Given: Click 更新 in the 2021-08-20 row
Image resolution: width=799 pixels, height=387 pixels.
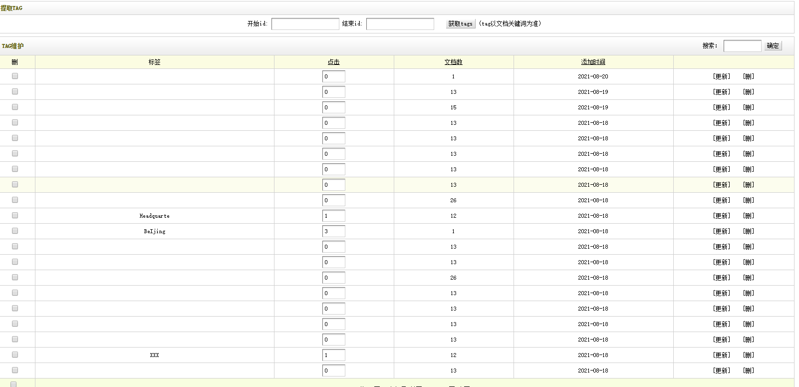Looking at the screenshot, I should click(721, 76).
